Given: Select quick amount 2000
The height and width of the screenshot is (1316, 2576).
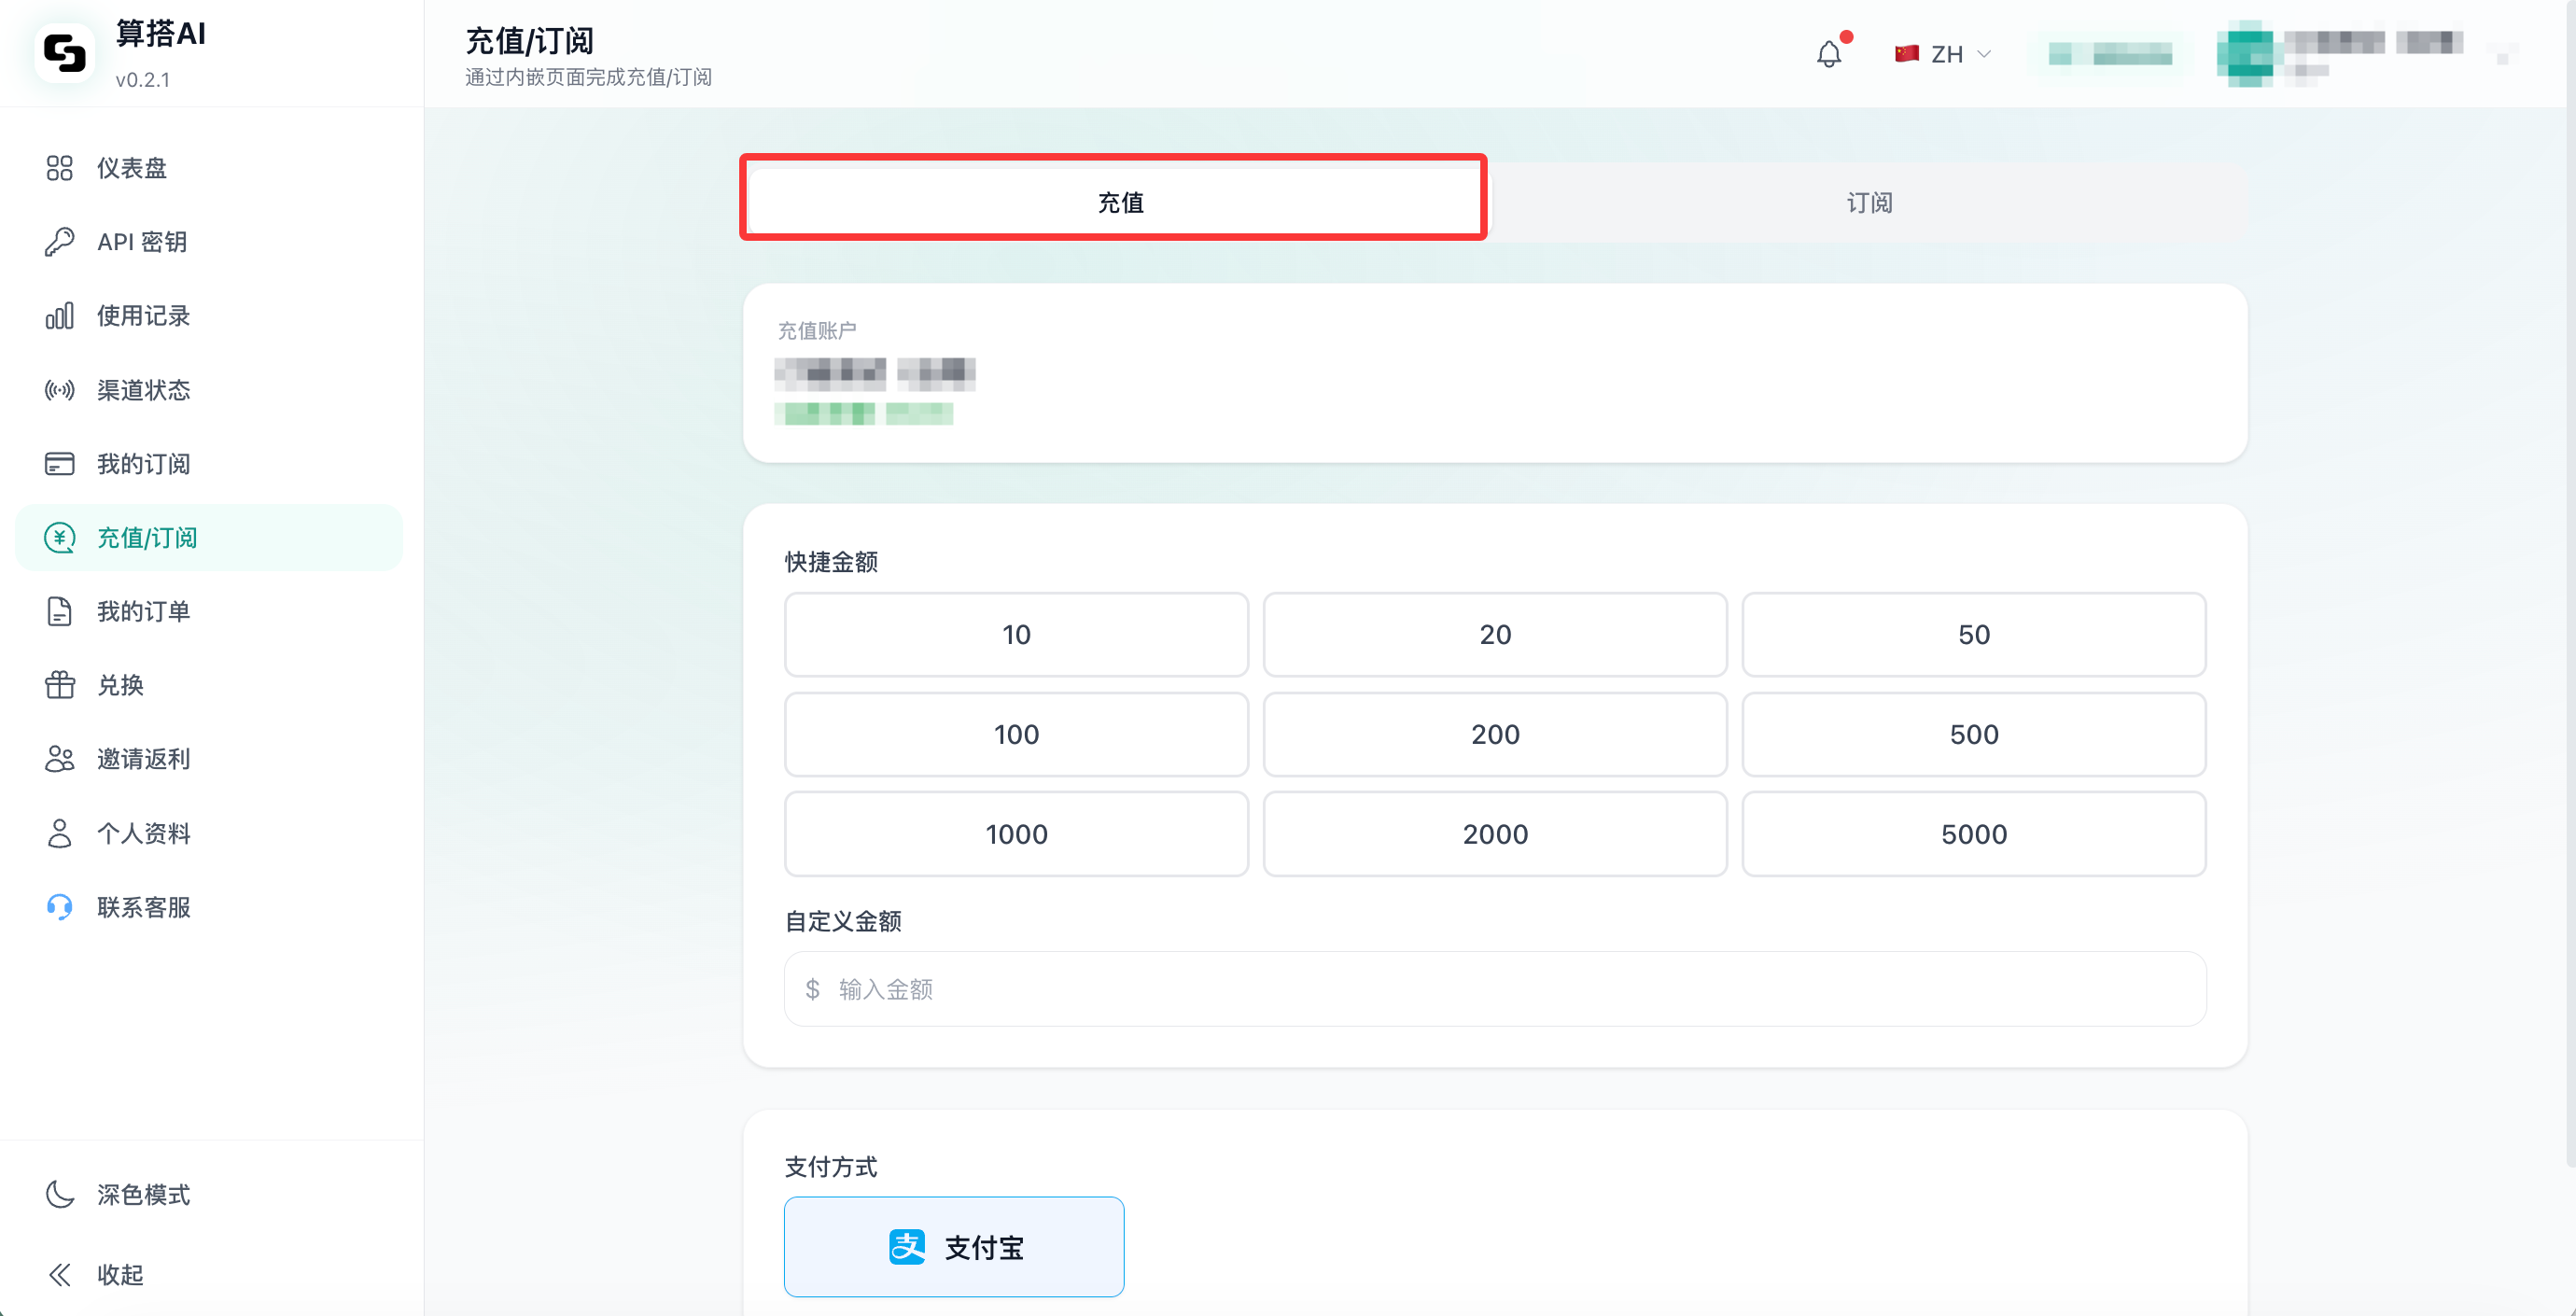Looking at the screenshot, I should click(x=1494, y=834).
